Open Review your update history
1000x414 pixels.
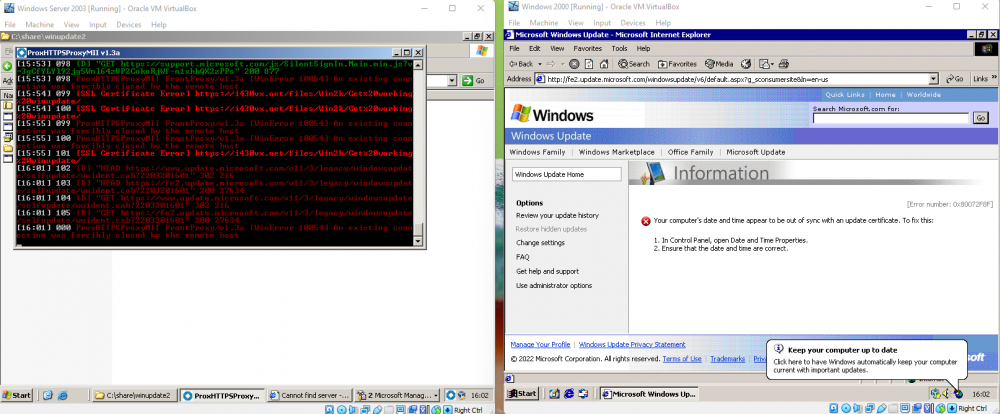[x=557, y=215]
